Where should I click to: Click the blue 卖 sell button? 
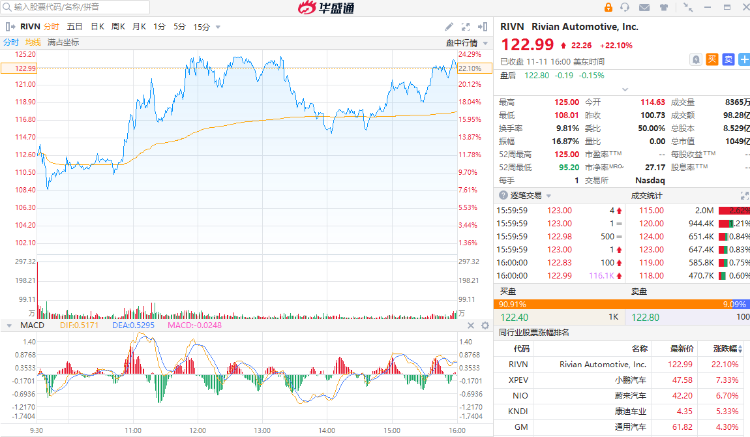click(728, 60)
